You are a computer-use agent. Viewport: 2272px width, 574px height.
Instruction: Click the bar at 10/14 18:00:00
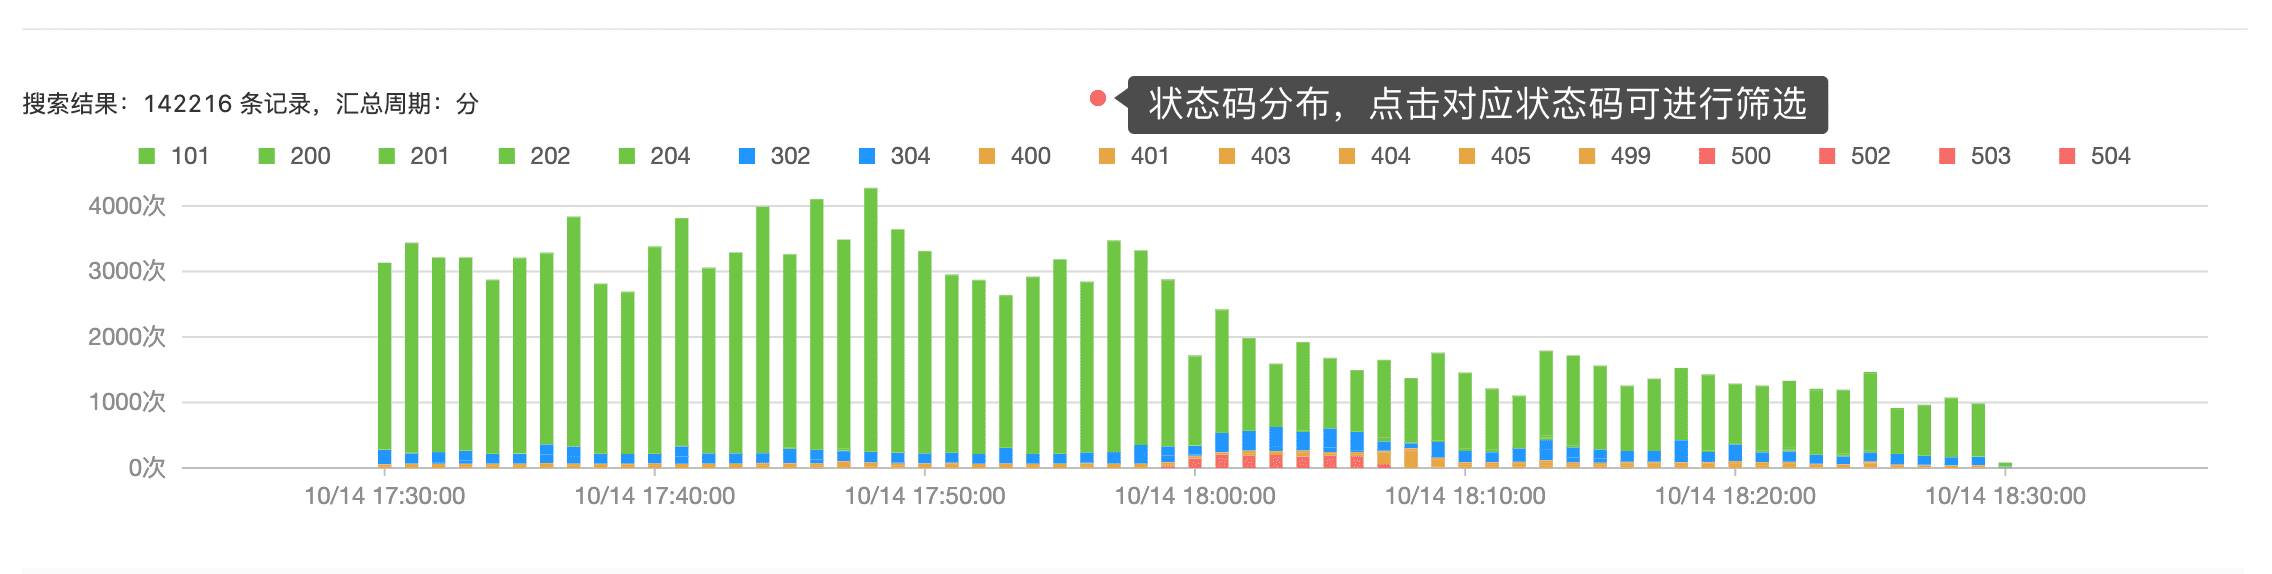click(x=1195, y=412)
